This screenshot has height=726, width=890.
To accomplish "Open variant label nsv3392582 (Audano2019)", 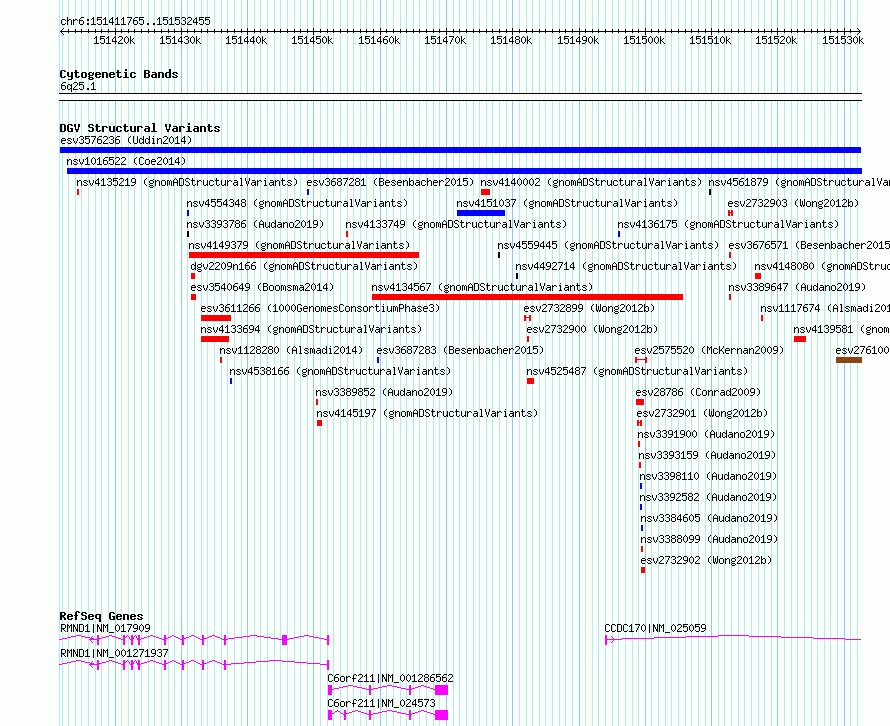I will click(x=708, y=497).
